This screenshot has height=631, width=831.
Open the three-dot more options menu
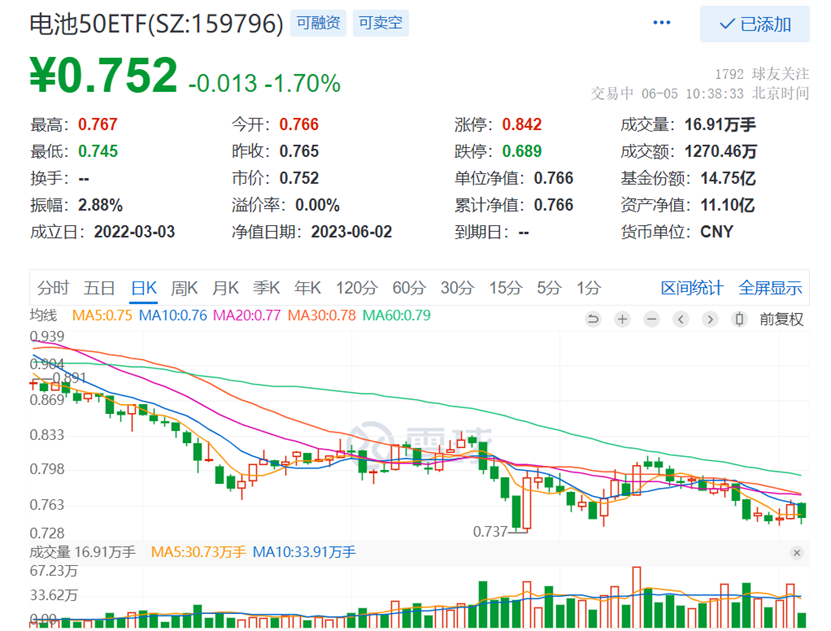661,23
